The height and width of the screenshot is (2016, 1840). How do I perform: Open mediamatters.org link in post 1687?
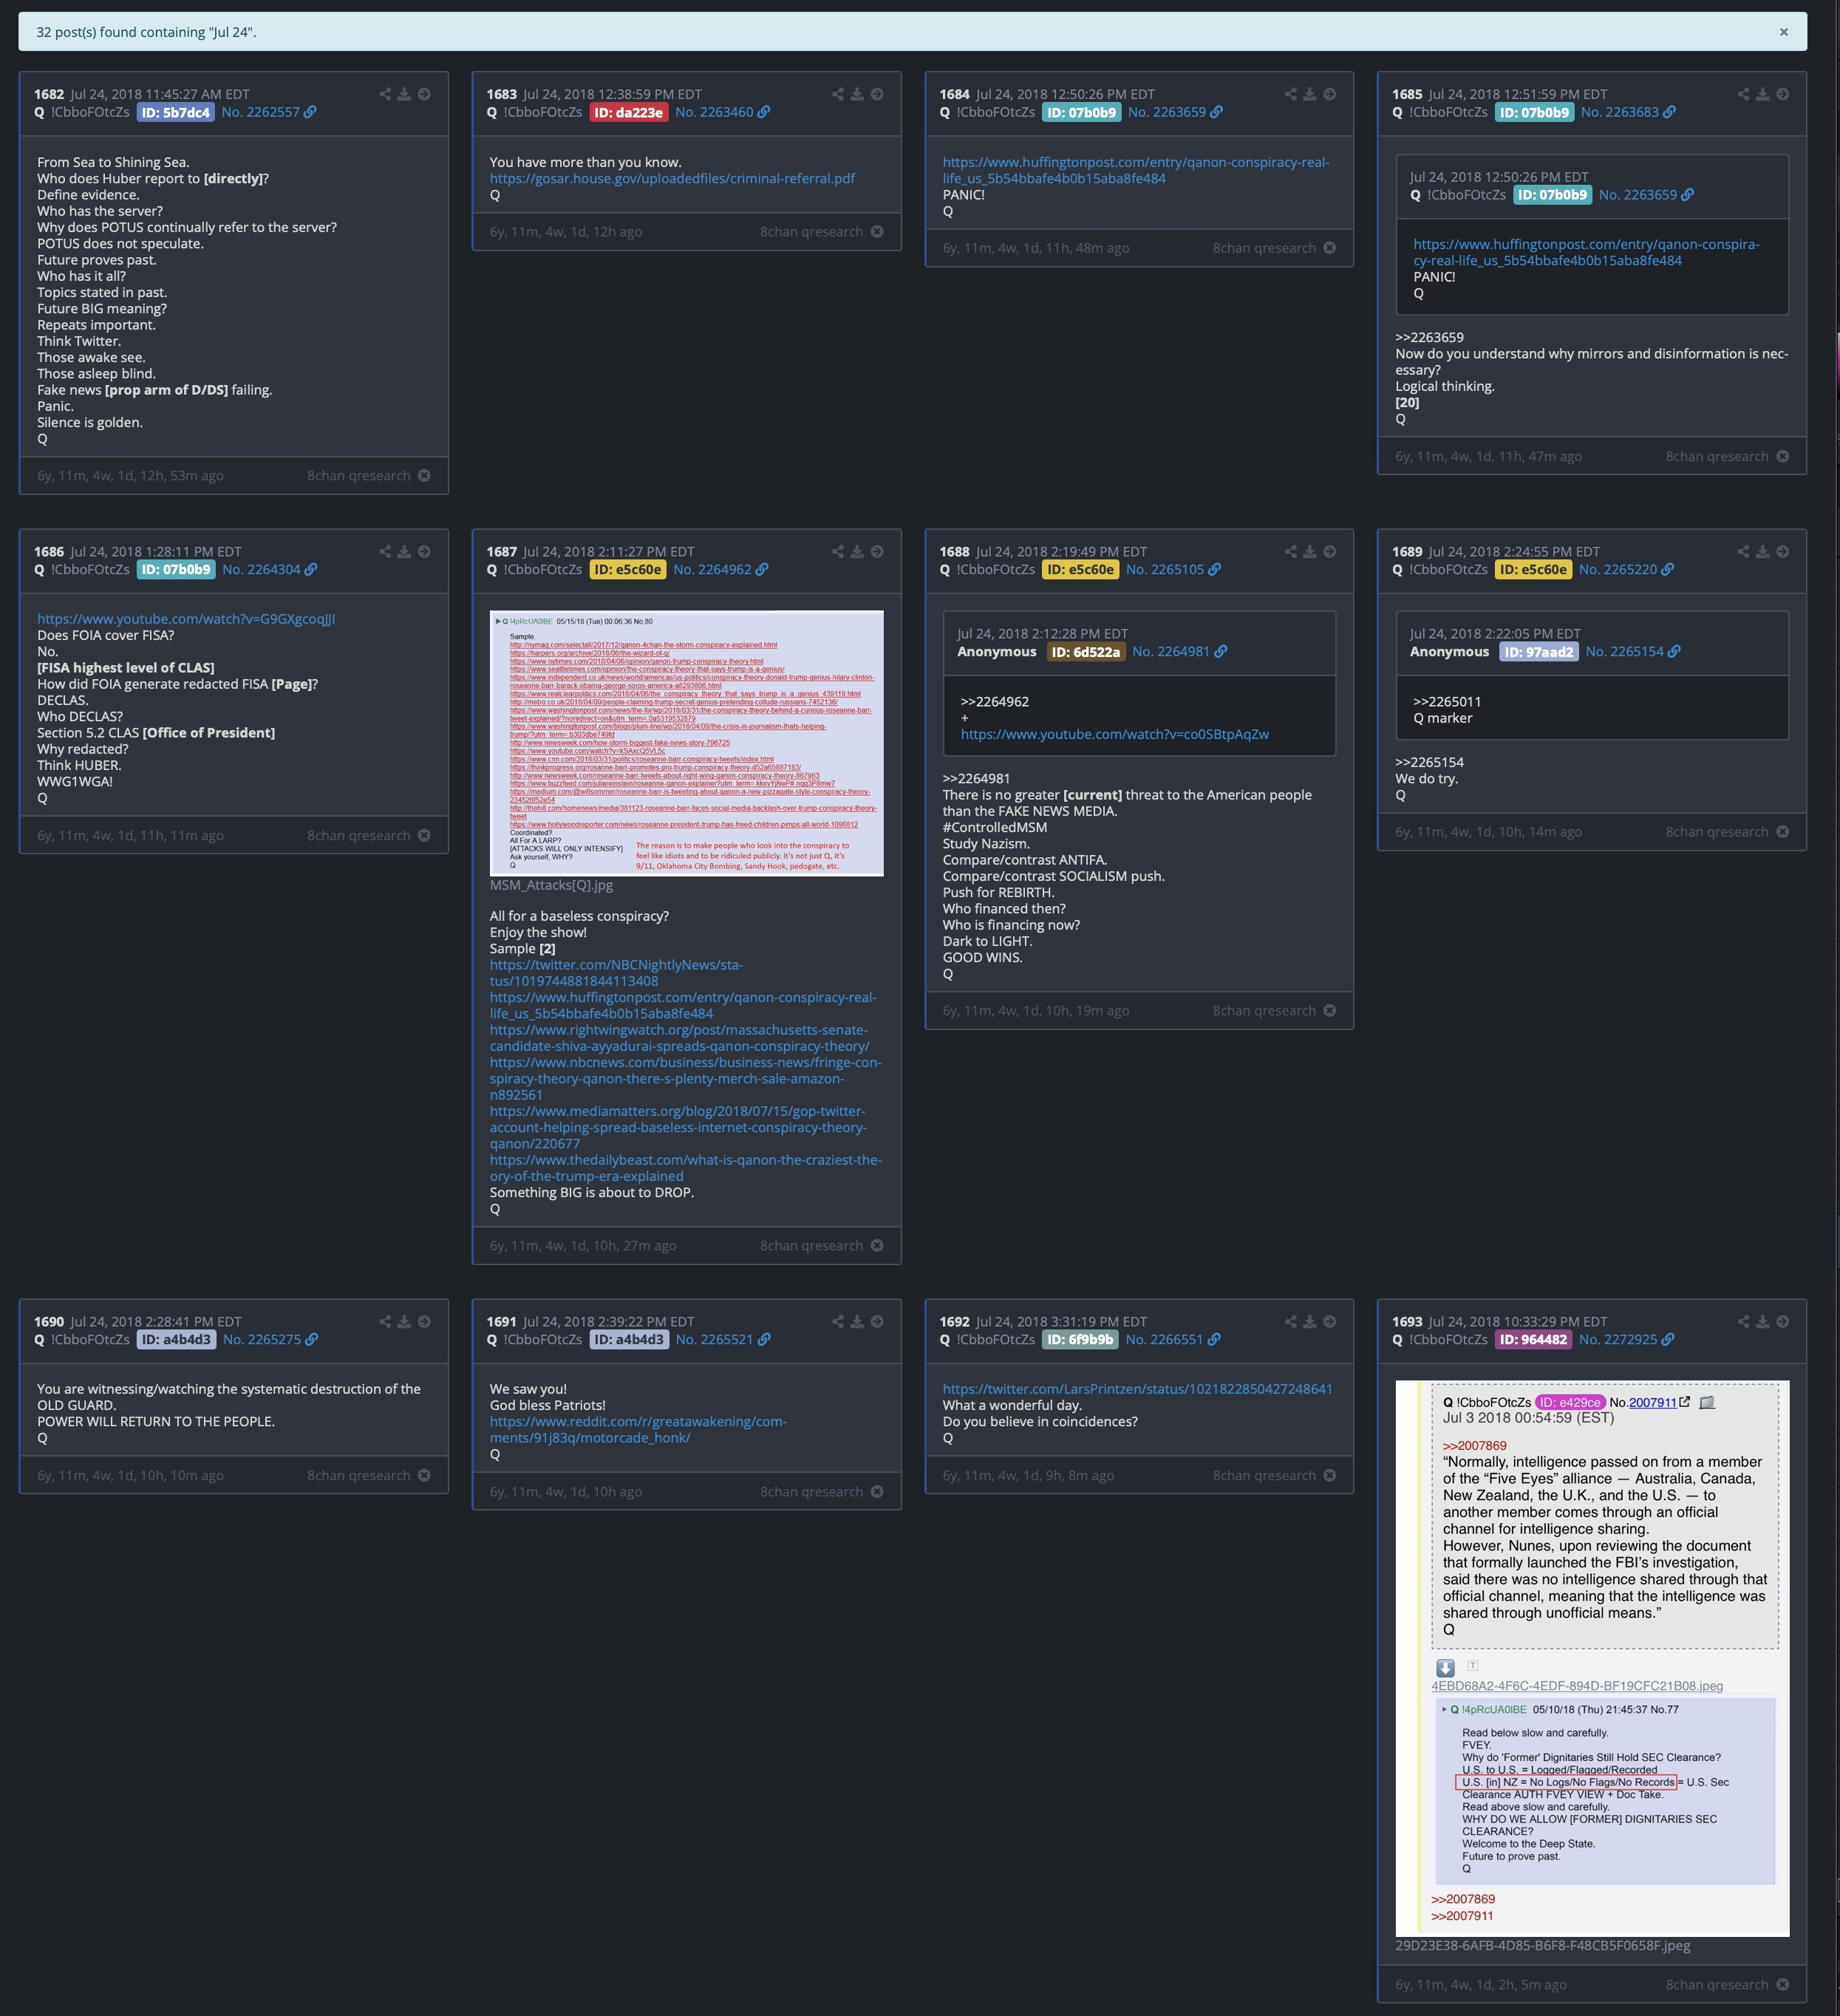[678, 1127]
